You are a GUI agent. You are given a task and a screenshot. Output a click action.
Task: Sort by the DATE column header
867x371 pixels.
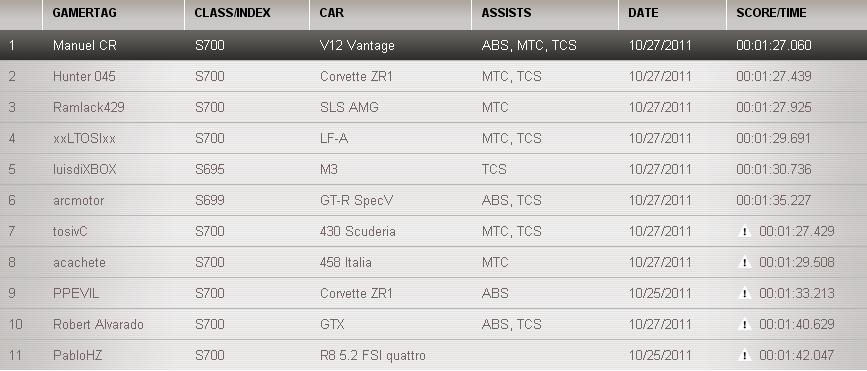(x=643, y=13)
